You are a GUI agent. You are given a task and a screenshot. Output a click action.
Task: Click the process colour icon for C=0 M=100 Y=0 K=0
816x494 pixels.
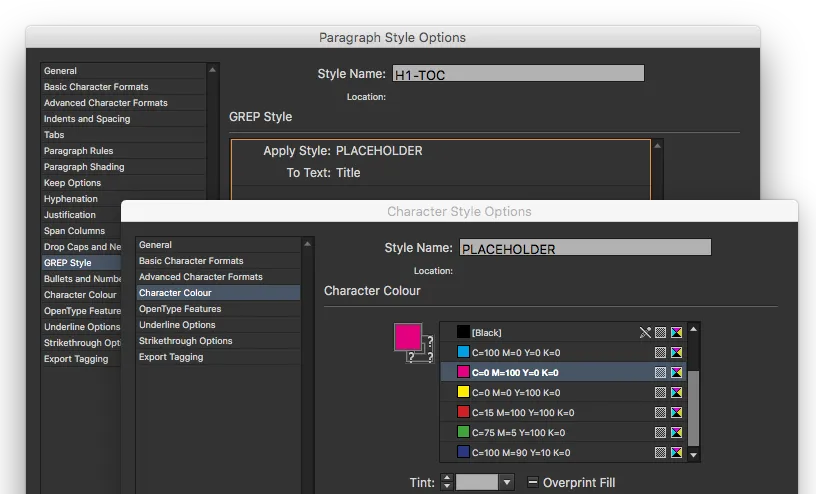point(660,372)
